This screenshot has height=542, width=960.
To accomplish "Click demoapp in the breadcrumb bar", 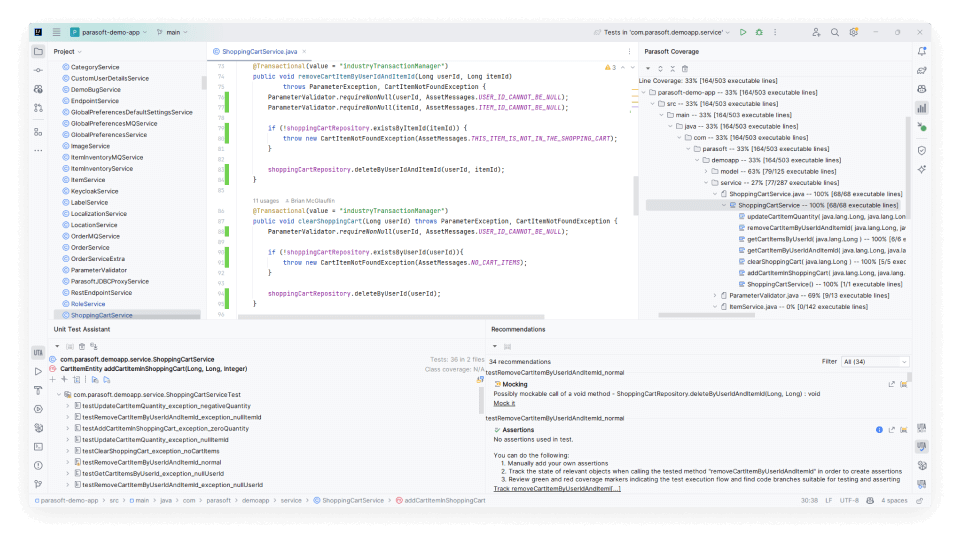I will point(255,501).
